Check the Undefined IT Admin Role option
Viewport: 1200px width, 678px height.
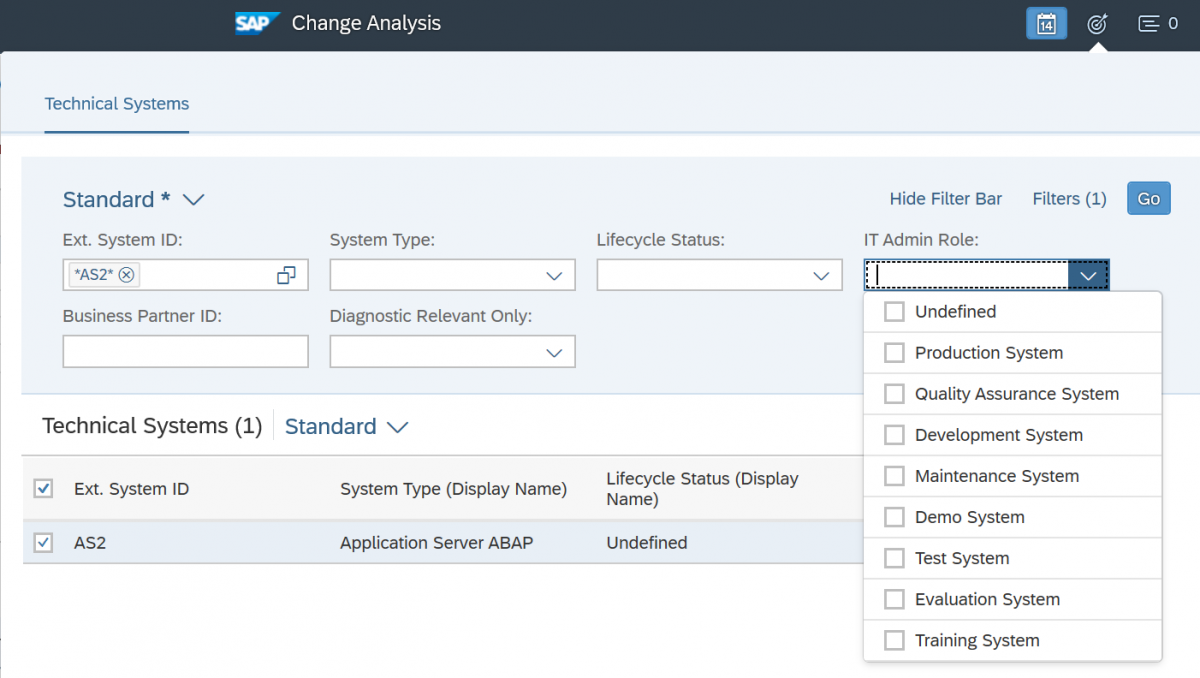893,311
